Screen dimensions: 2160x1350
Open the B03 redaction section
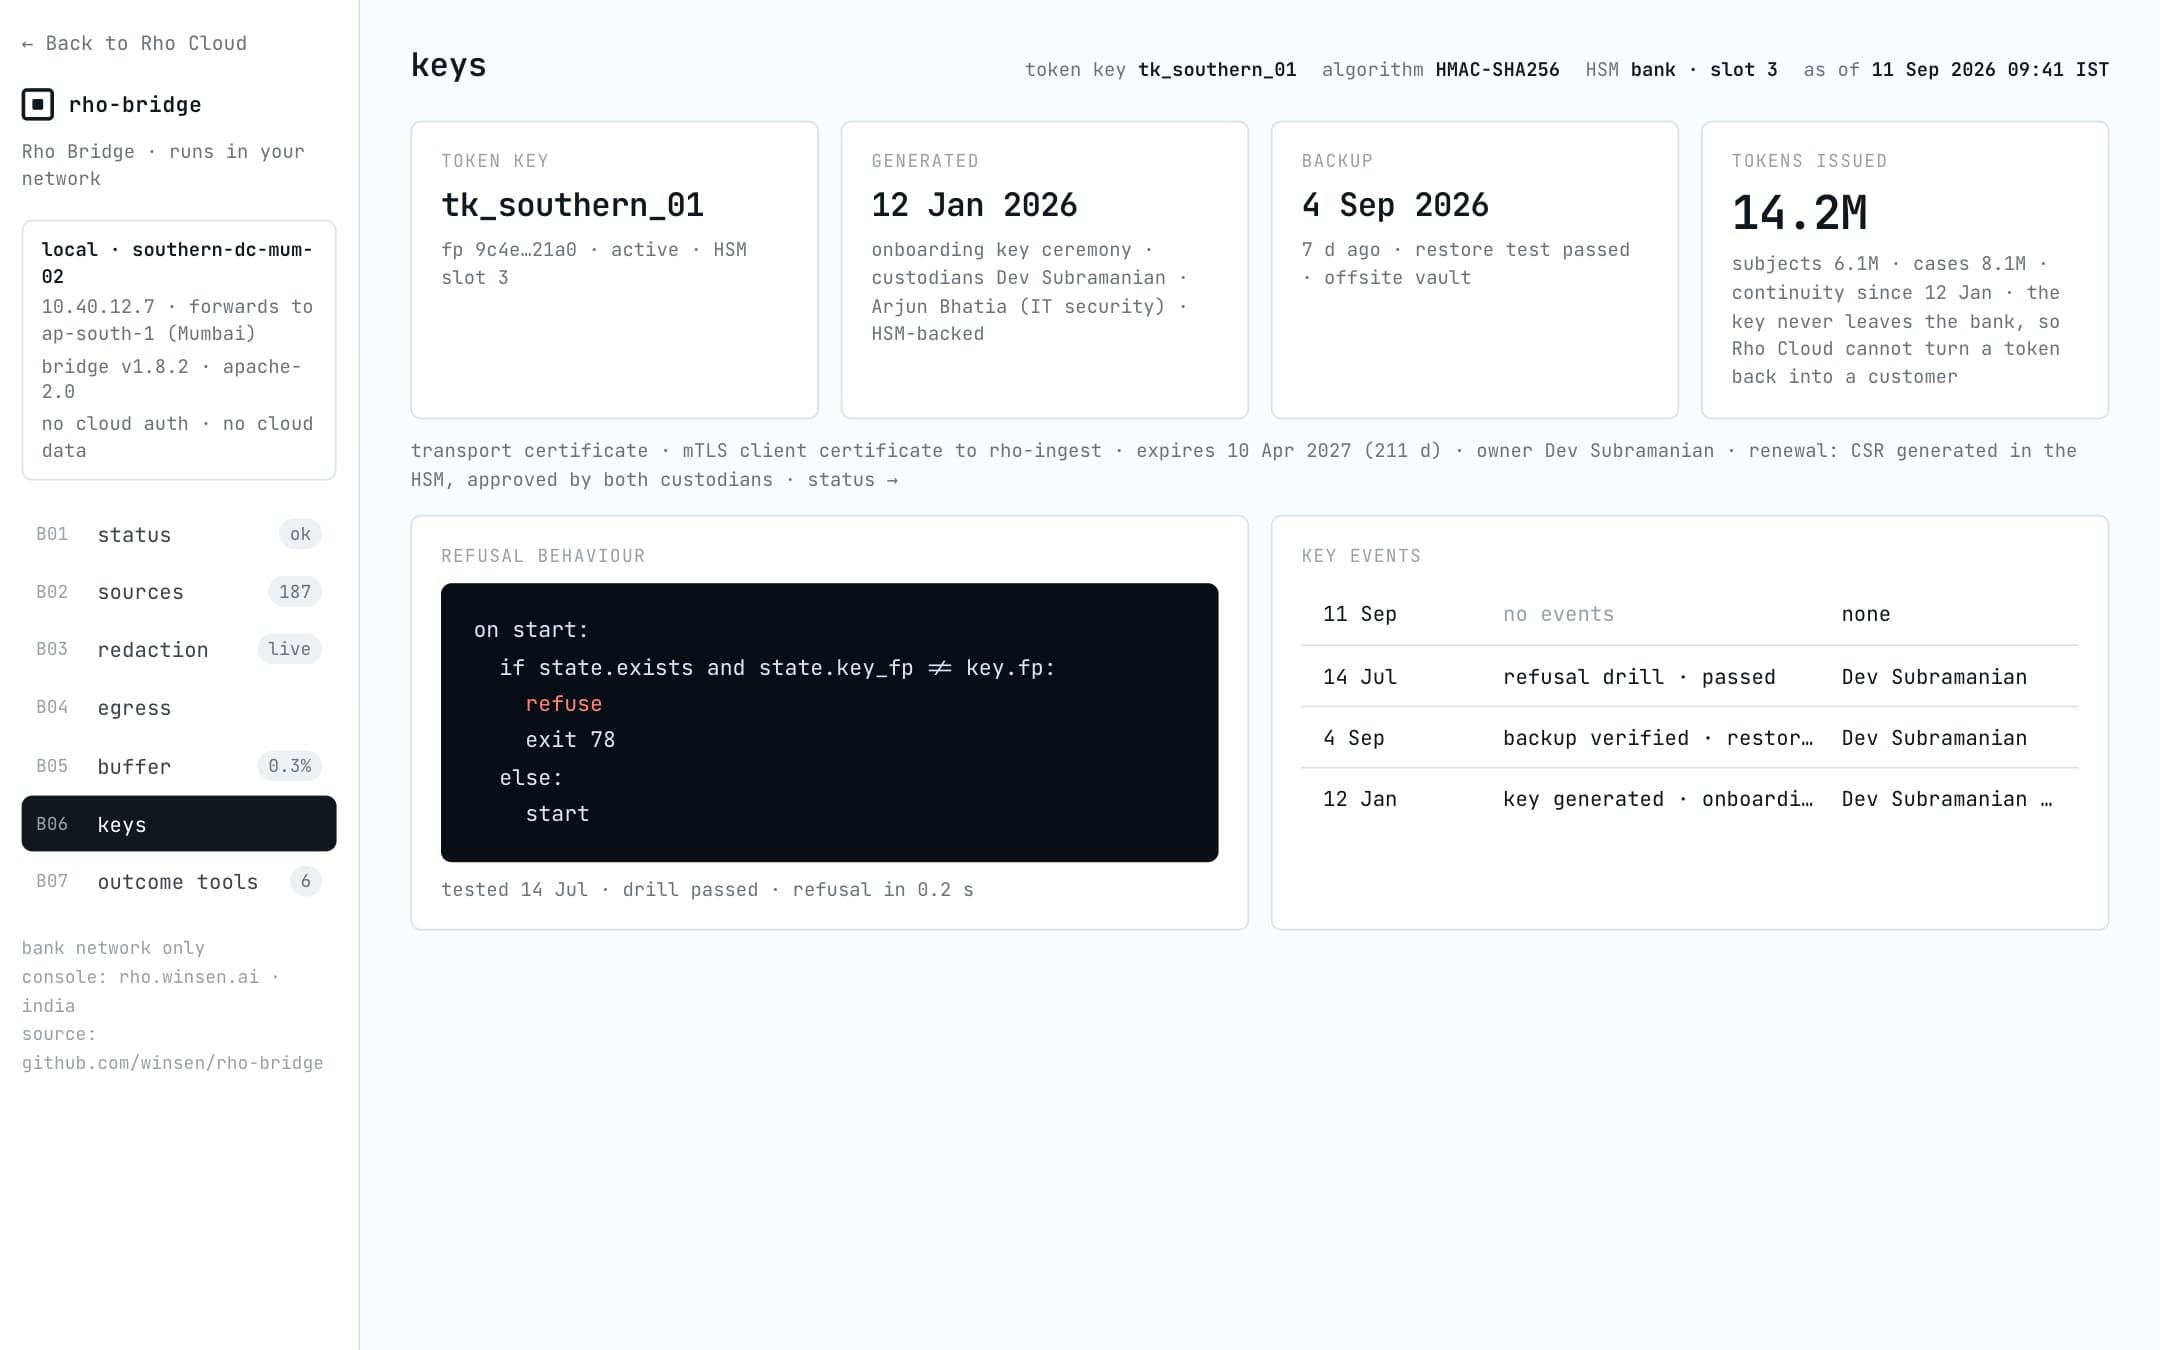point(179,649)
